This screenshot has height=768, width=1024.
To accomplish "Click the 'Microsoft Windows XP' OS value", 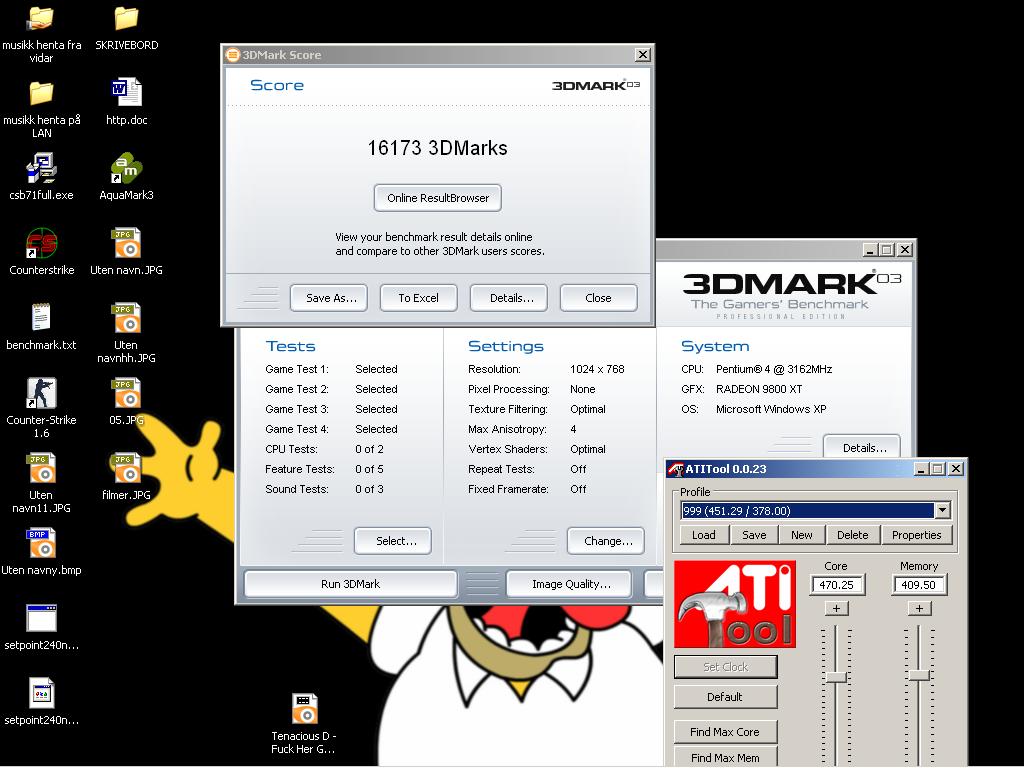I will [771, 409].
